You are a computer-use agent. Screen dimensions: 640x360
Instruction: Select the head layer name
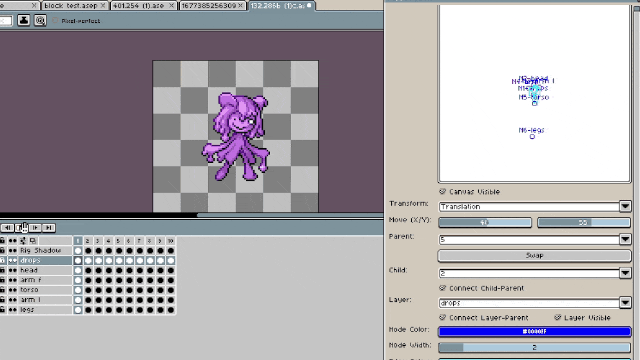29,270
